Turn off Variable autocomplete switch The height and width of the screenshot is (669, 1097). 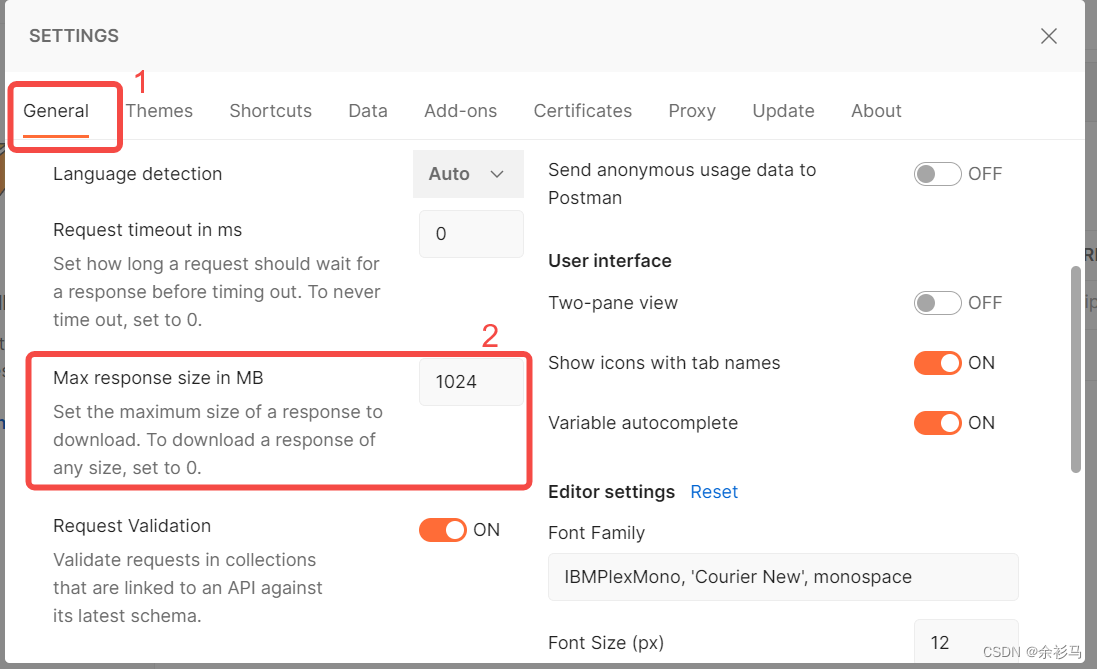(937, 423)
